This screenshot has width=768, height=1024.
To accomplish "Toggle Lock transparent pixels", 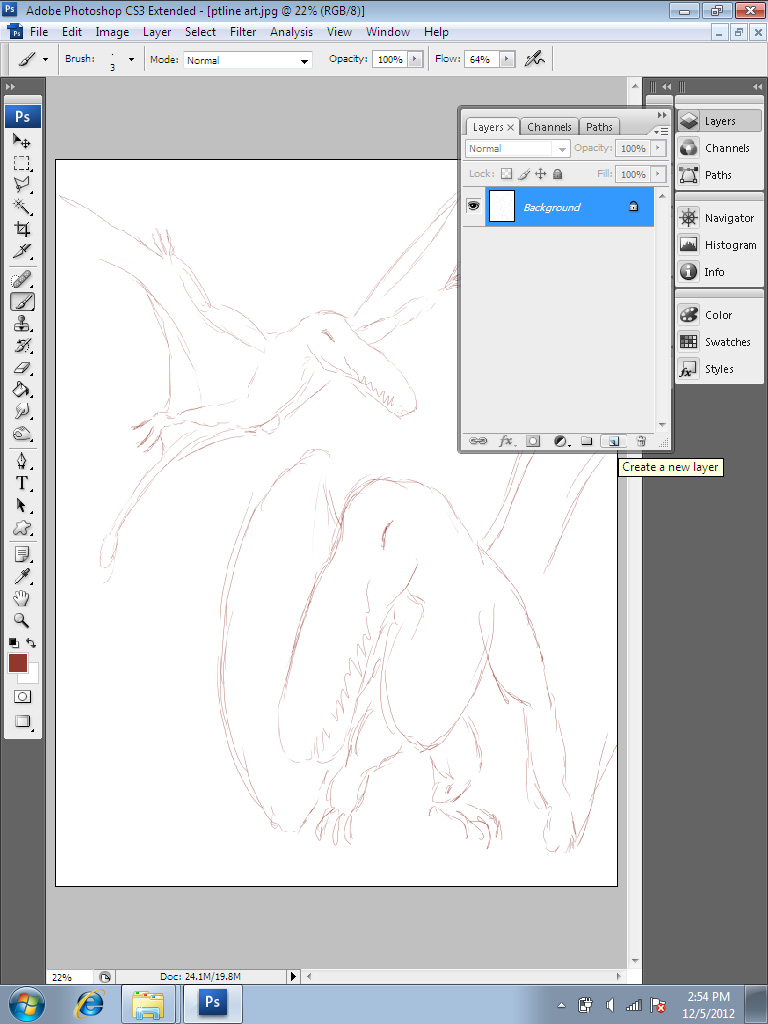I will (506, 174).
